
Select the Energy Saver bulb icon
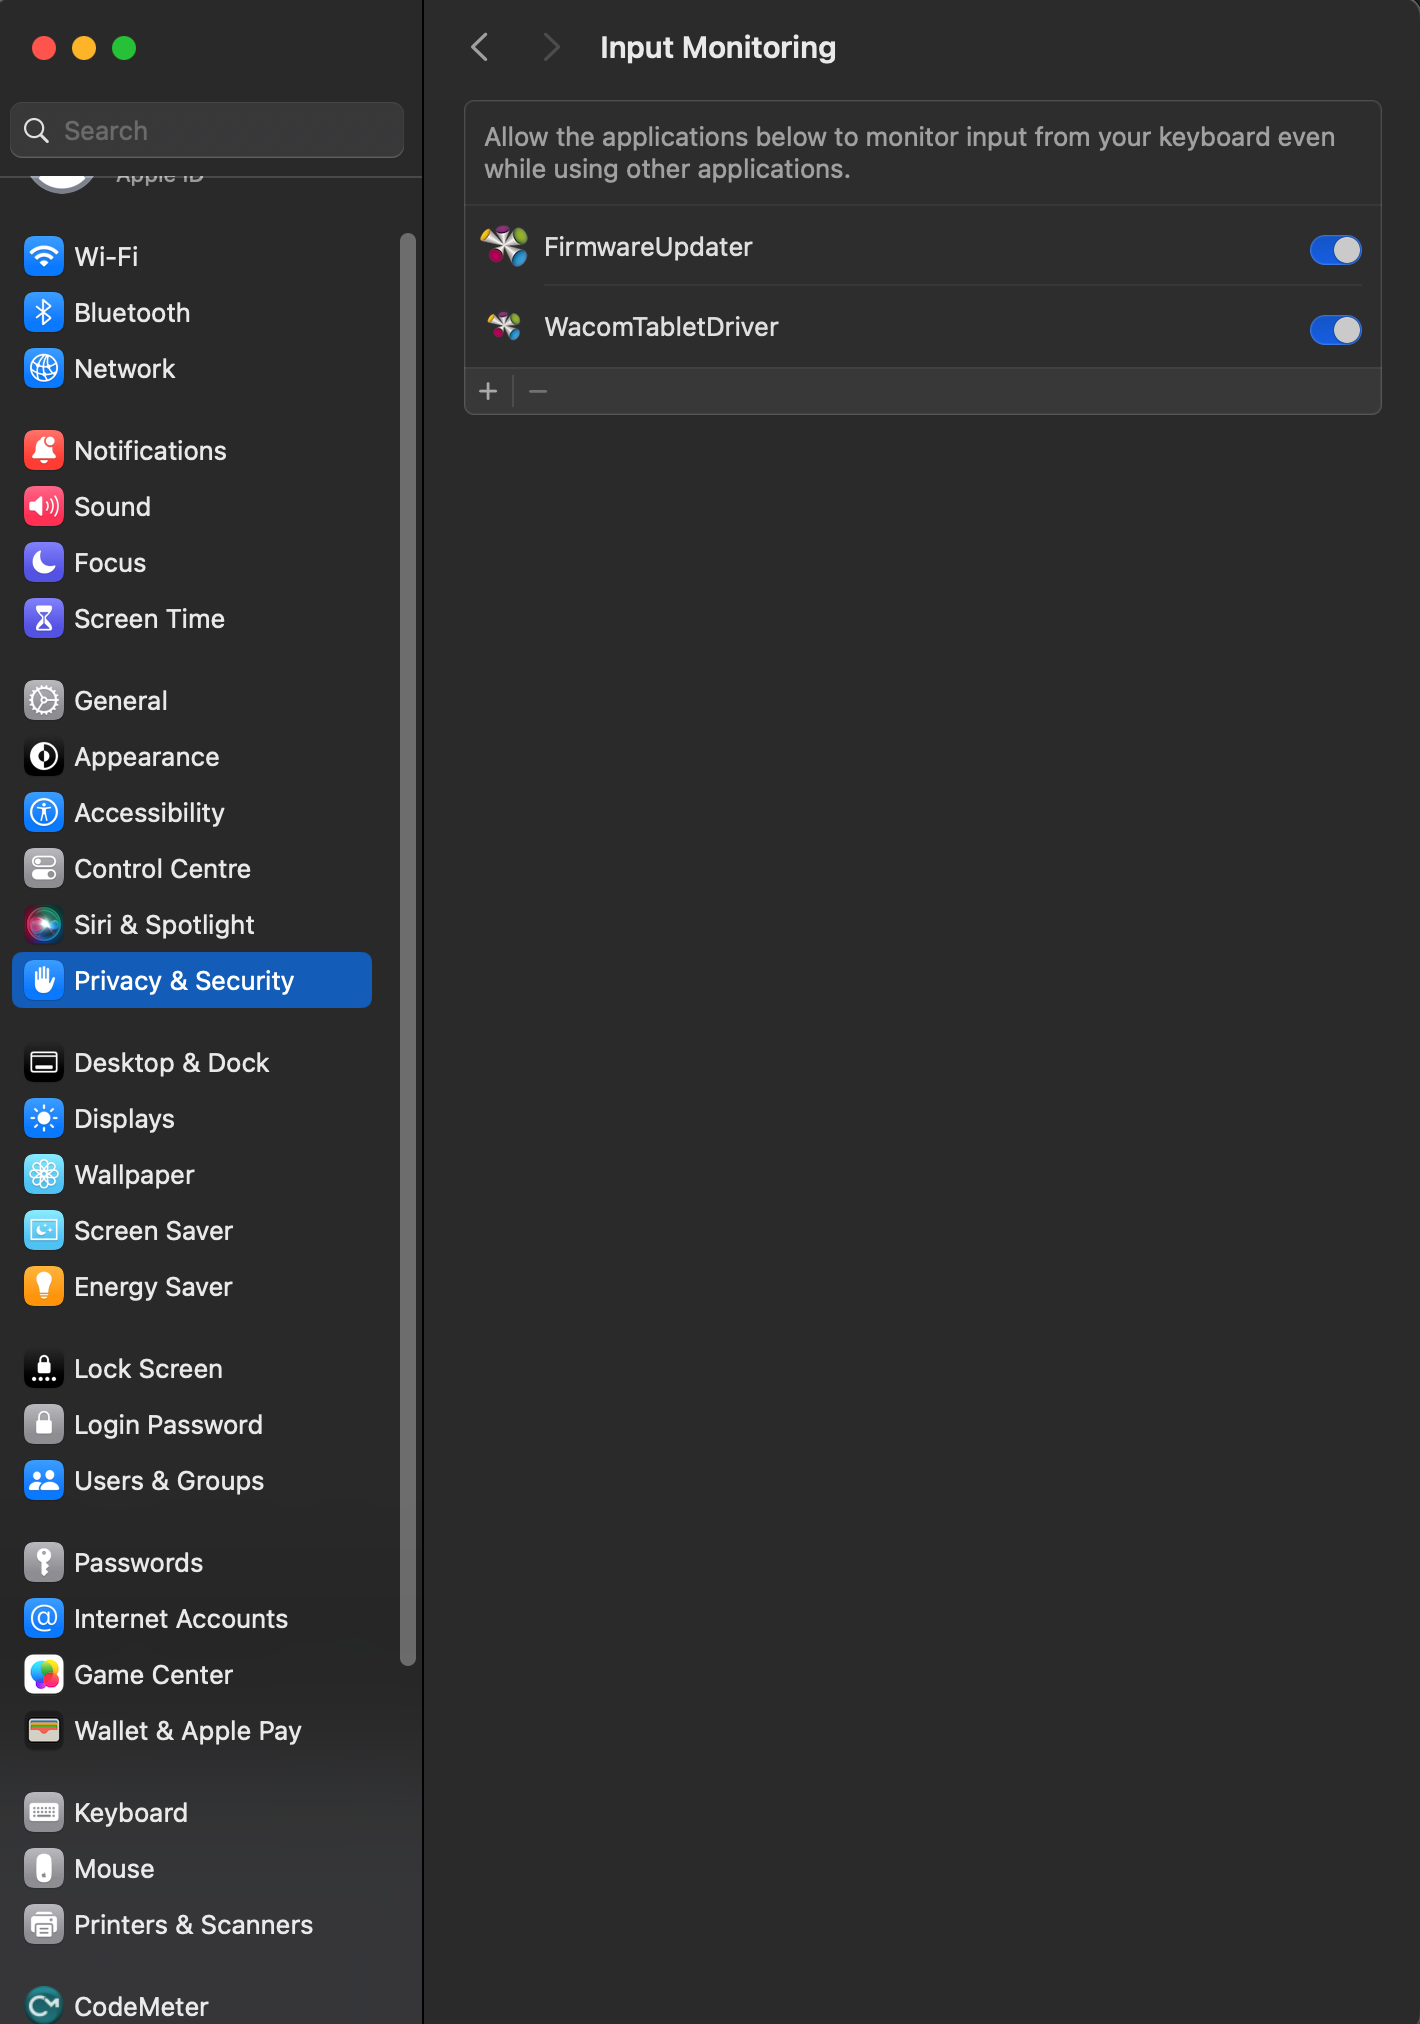click(x=44, y=1287)
